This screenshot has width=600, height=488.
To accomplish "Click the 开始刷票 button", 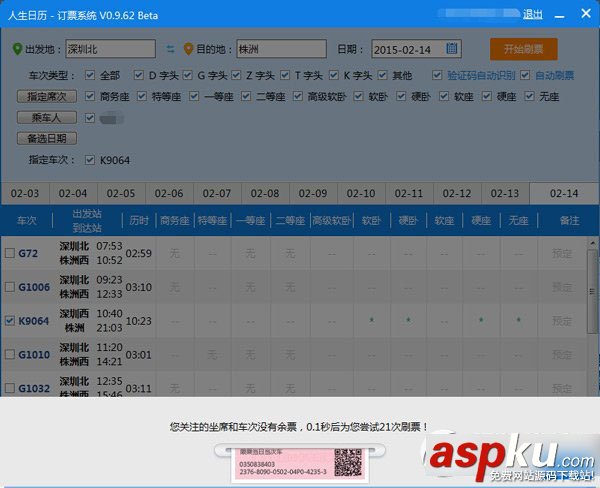I will pyautogui.click(x=523, y=49).
